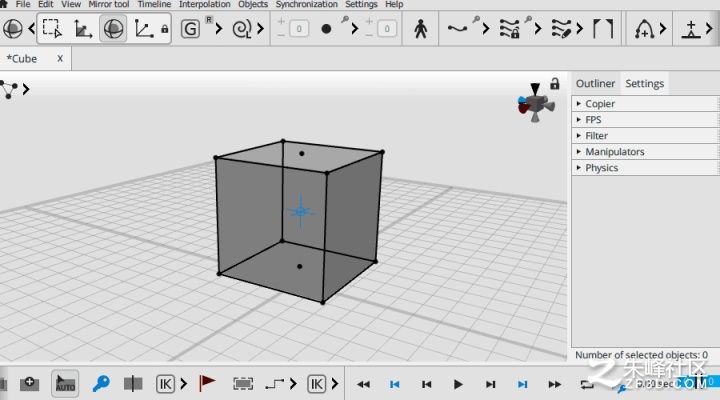Click the viewport node graph icon
720x400 pixels.
click(9, 89)
